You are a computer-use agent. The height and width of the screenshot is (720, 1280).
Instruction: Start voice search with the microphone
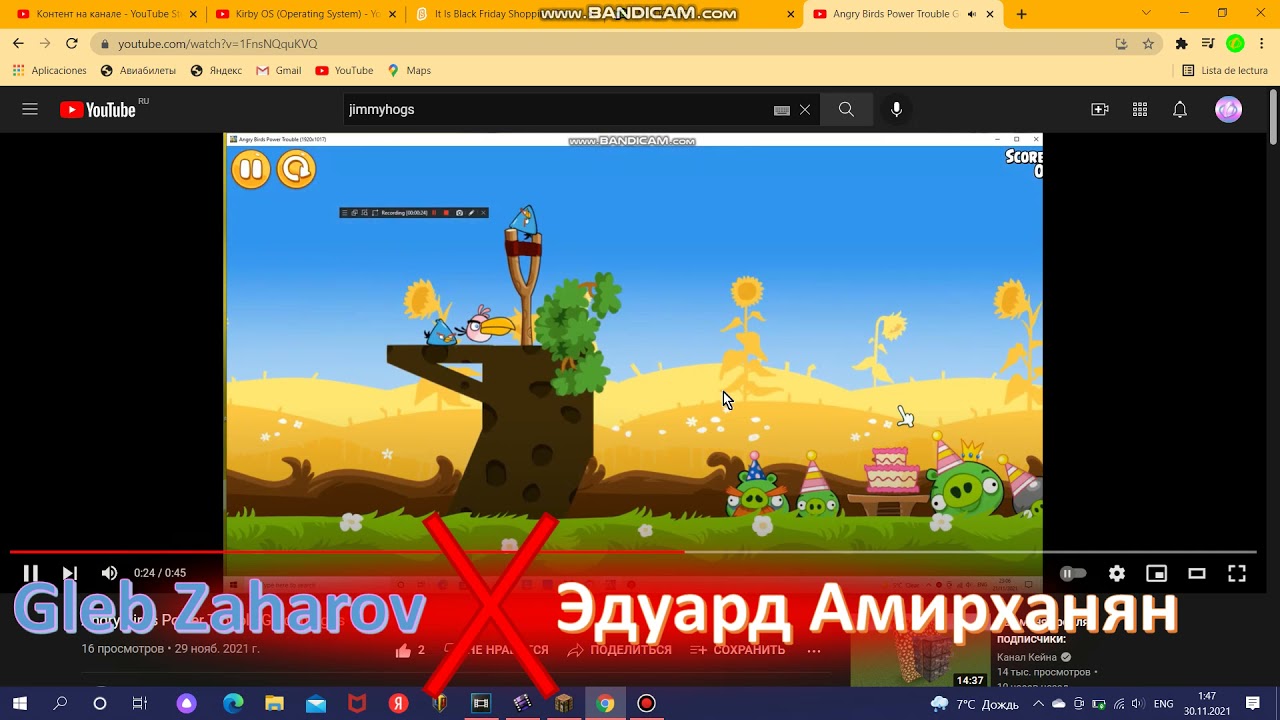point(897,110)
